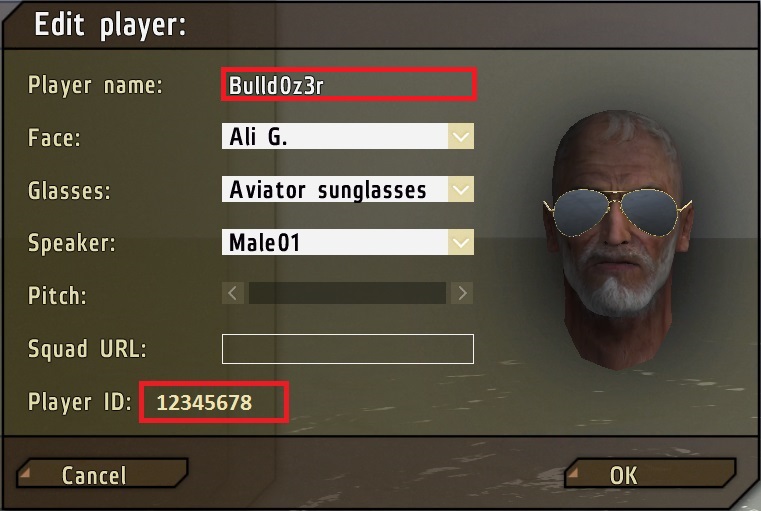Click the Squad URL text box
The image size is (761, 511).
347,348
